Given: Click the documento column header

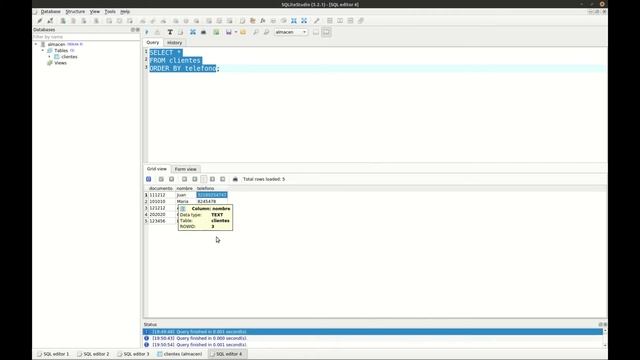Looking at the screenshot, I should [x=161, y=189].
